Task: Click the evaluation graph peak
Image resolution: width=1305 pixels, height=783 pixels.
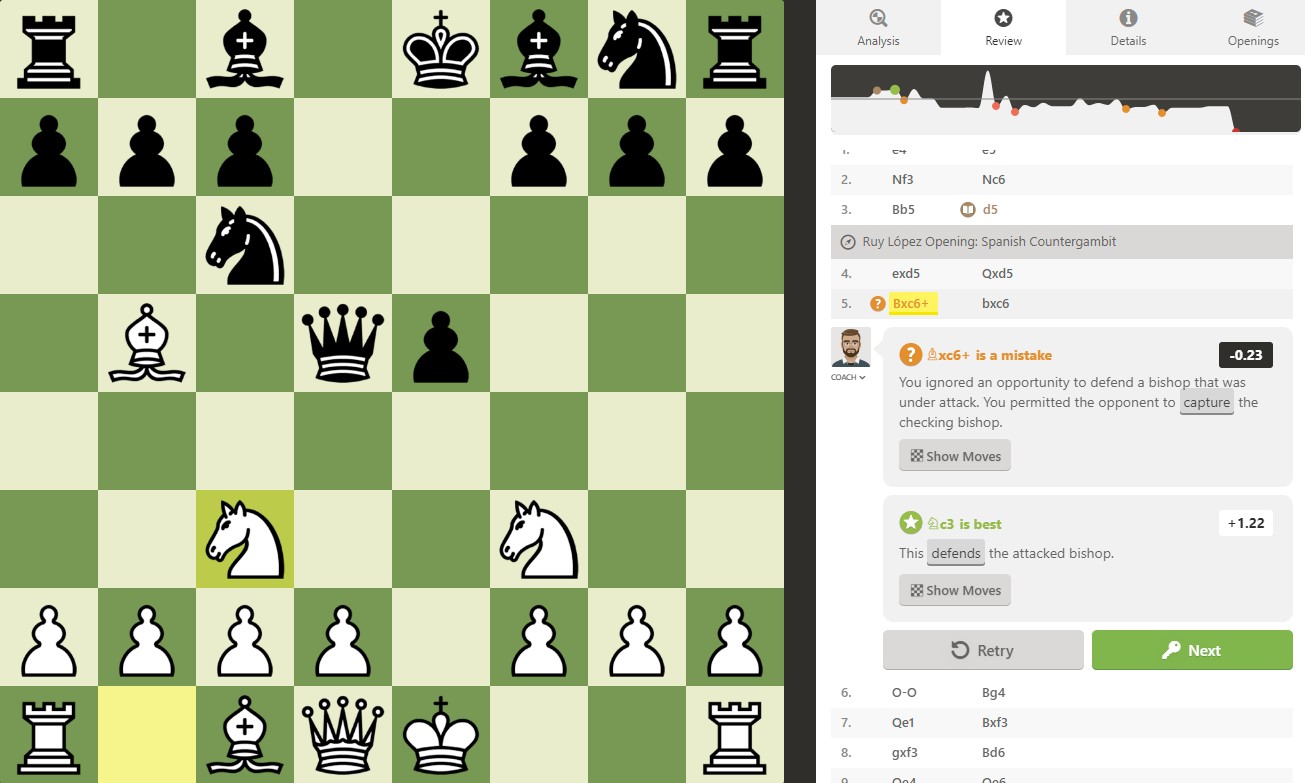Action: click(986, 76)
